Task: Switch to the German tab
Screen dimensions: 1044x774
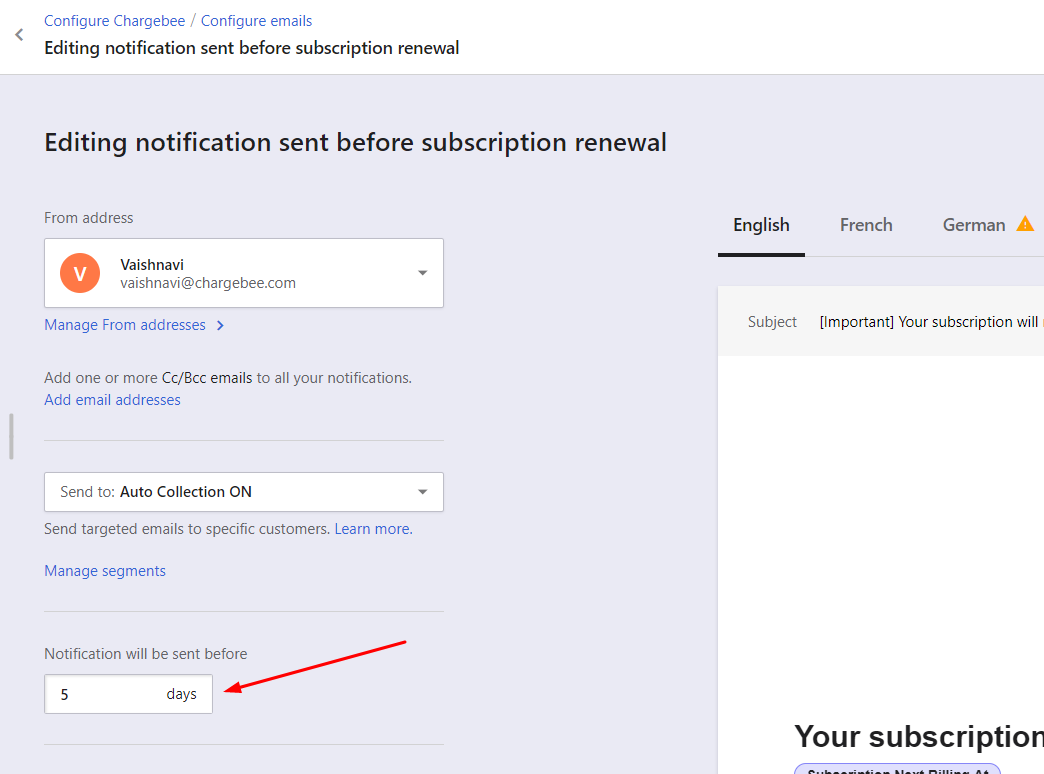Action: coord(973,225)
